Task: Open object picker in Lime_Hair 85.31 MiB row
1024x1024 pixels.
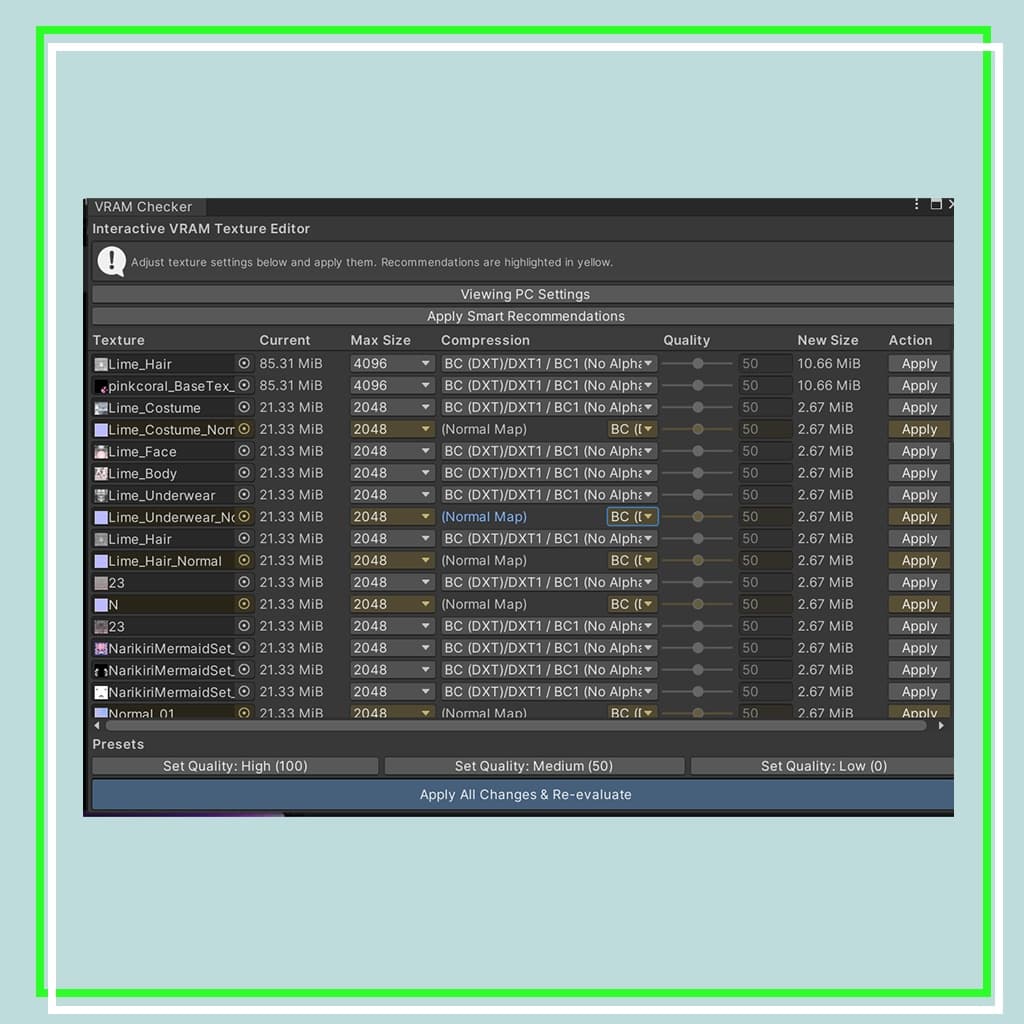Action: pos(244,363)
